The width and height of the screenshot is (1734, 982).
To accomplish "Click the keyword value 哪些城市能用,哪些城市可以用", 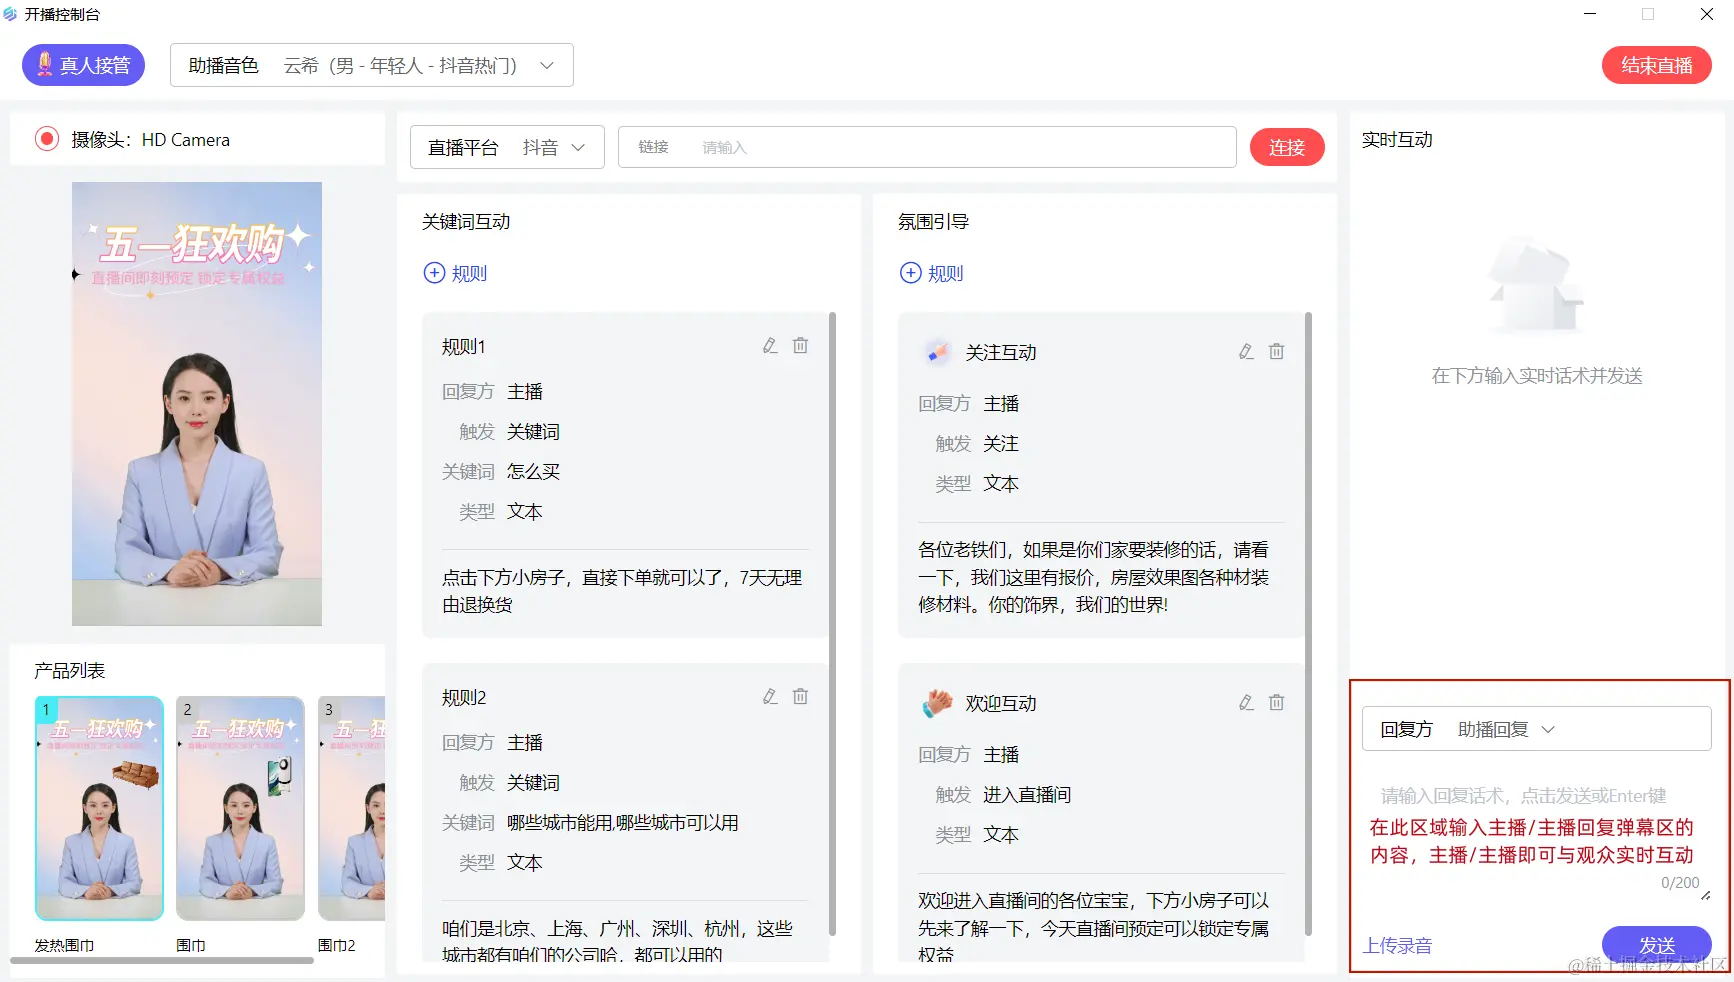I will coord(622,823).
